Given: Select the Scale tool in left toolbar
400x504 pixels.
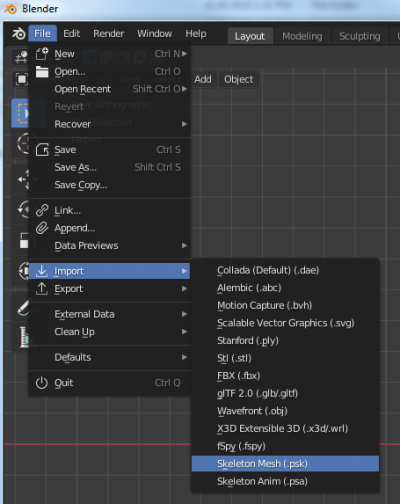Looking at the screenshot, I should (x=24, y=240).
